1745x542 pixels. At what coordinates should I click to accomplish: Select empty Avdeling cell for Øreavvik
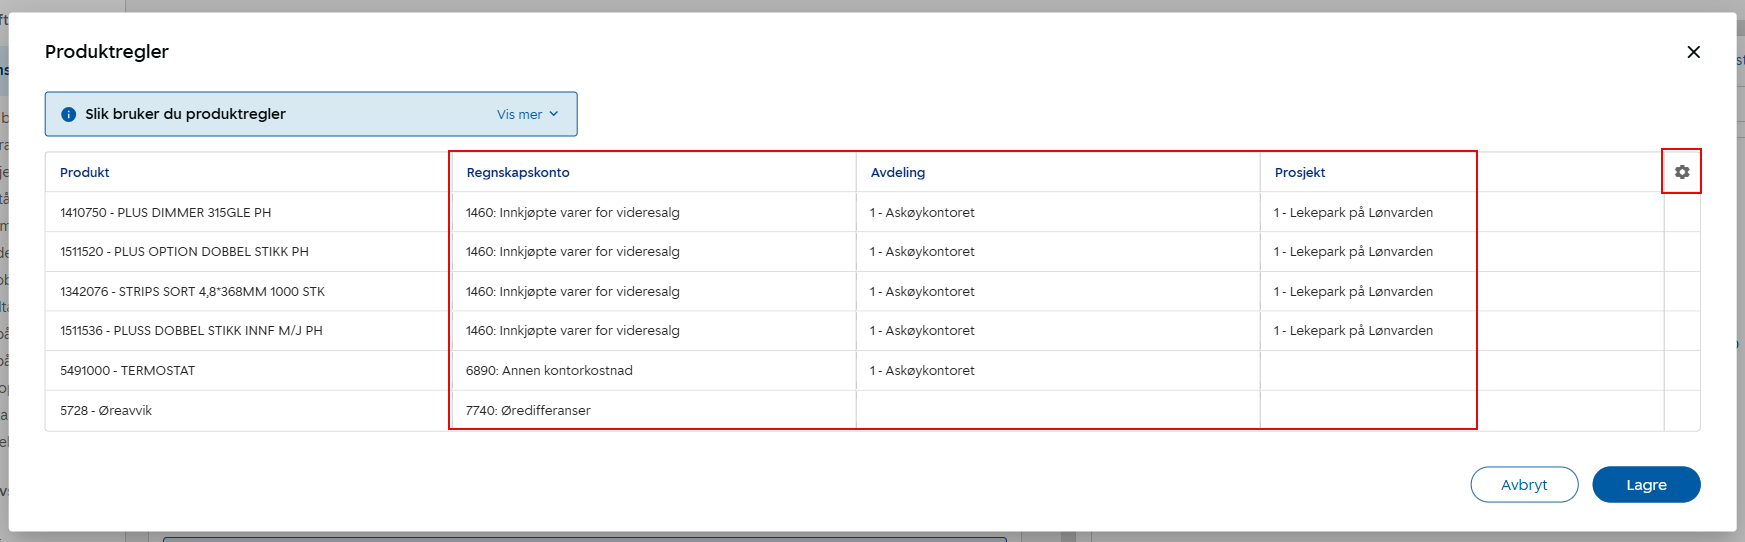coord(1058,411)
